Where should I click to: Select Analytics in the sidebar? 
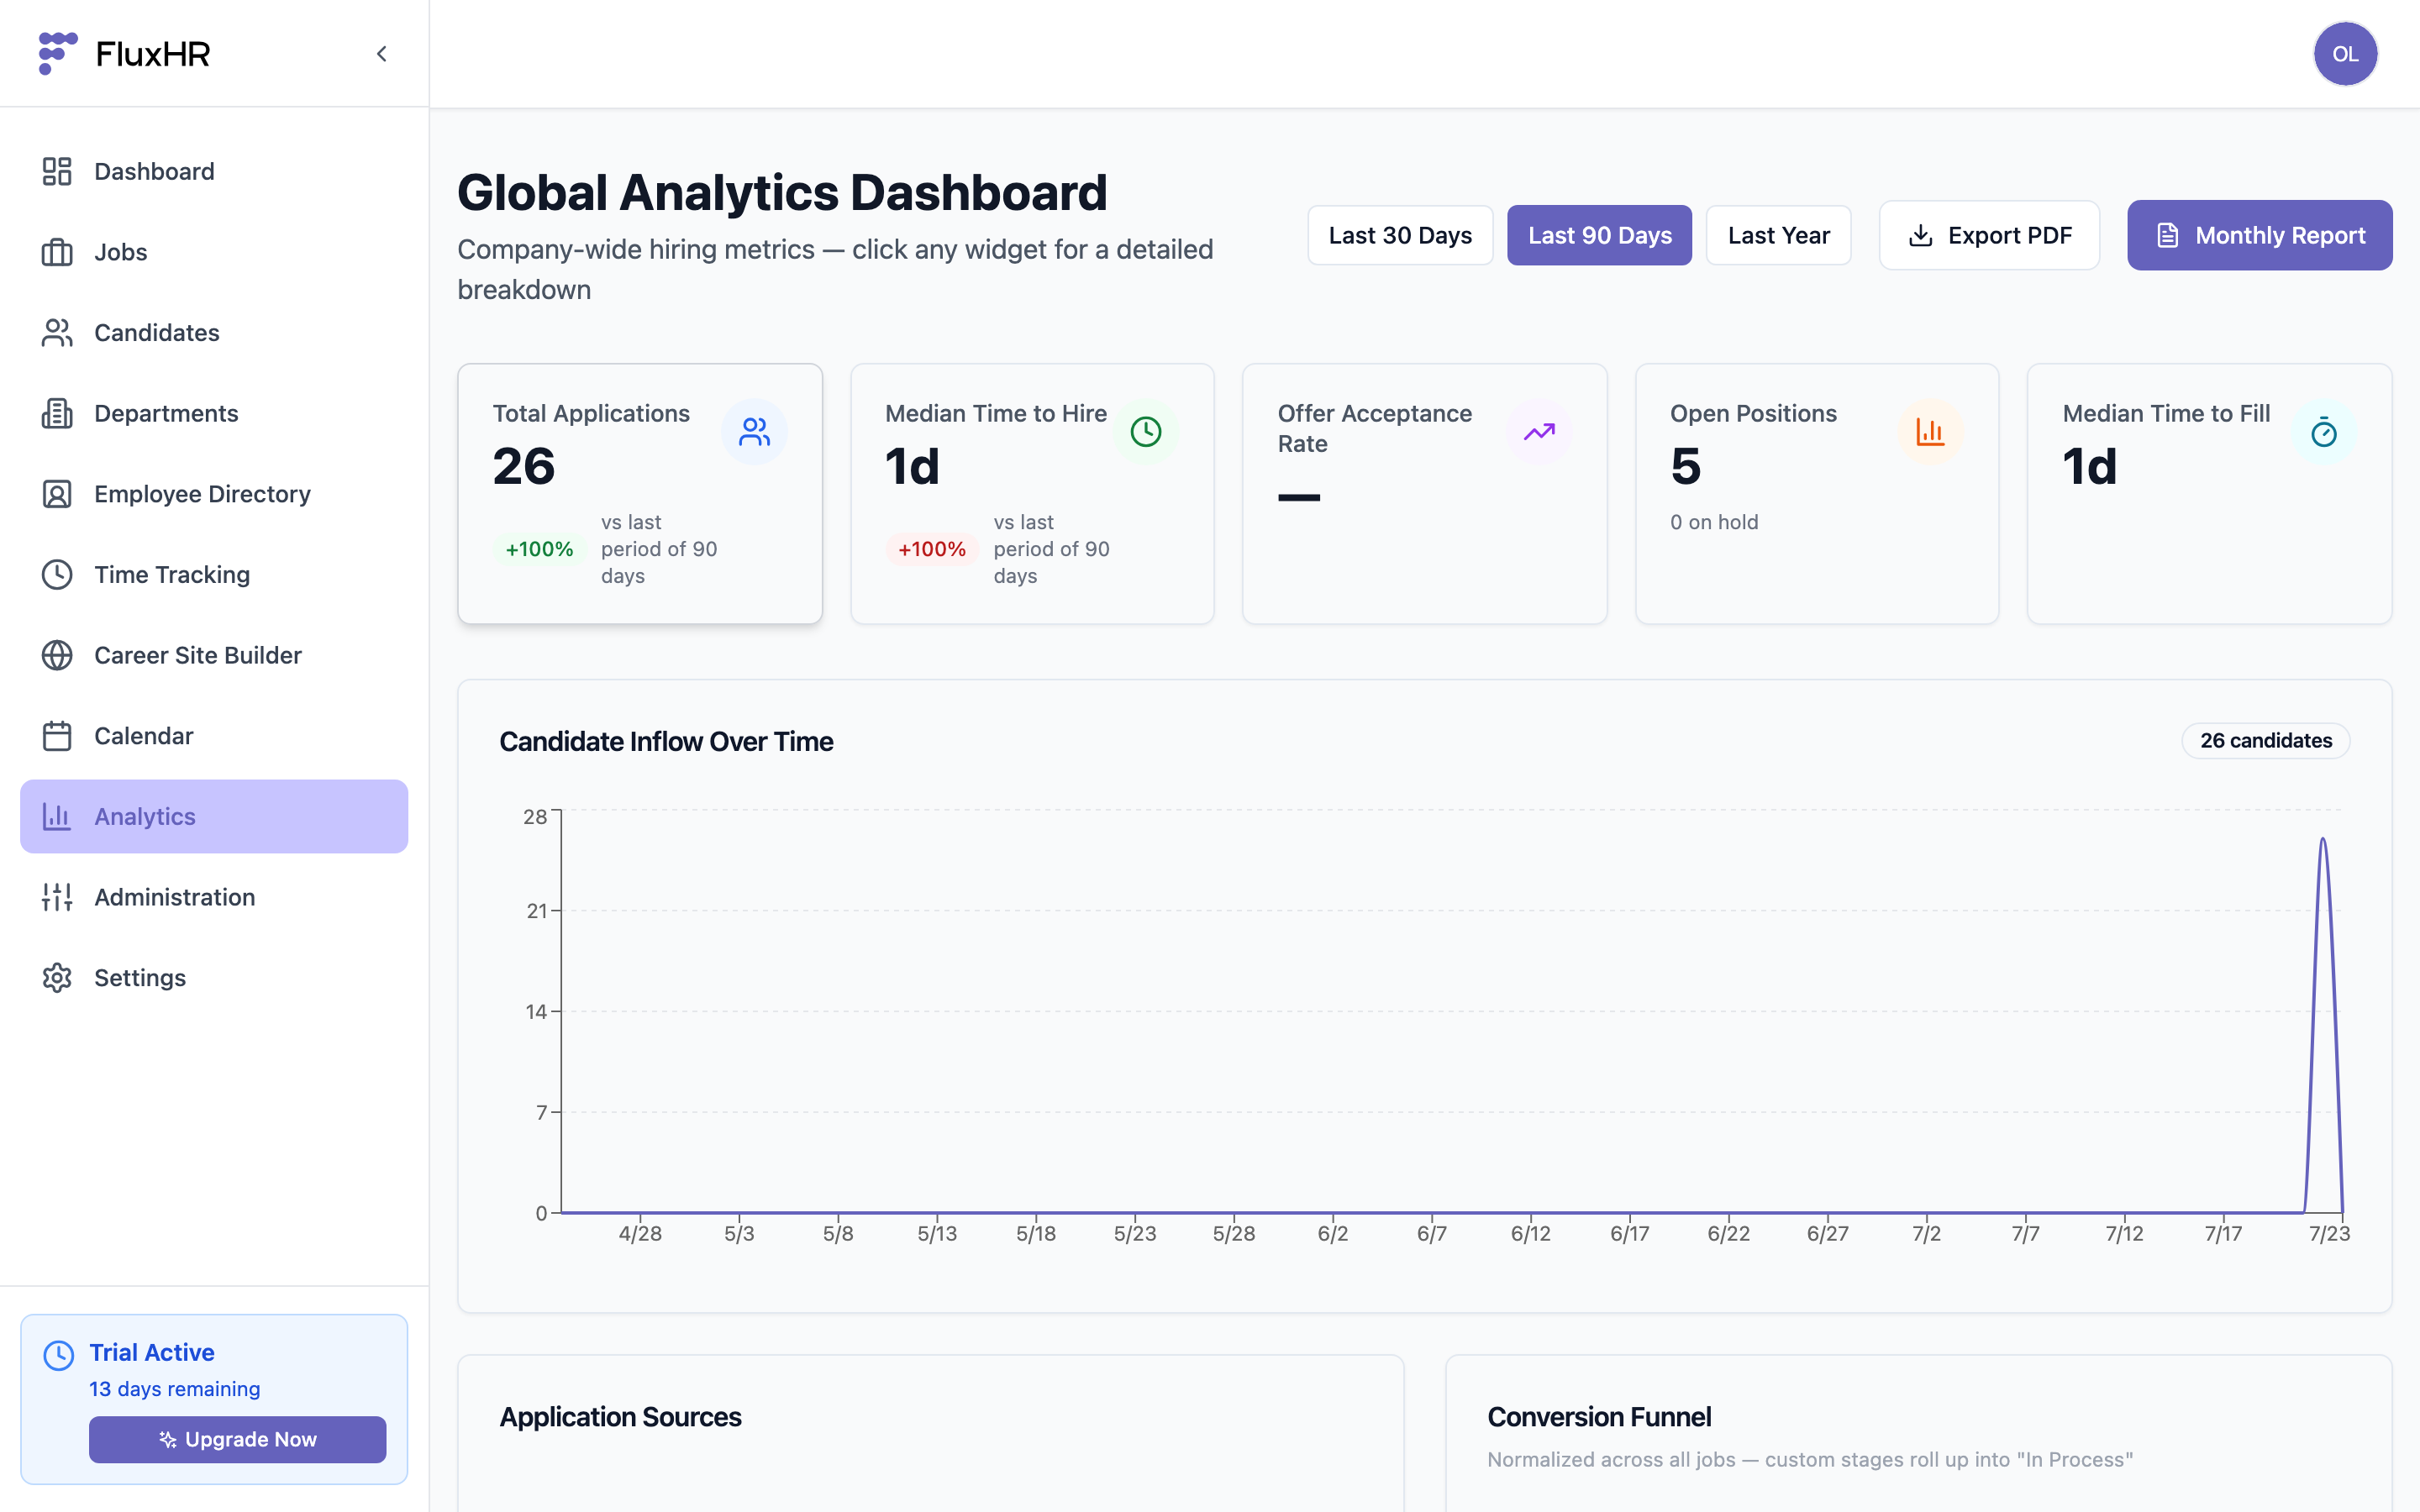click(x=214, y=817)
